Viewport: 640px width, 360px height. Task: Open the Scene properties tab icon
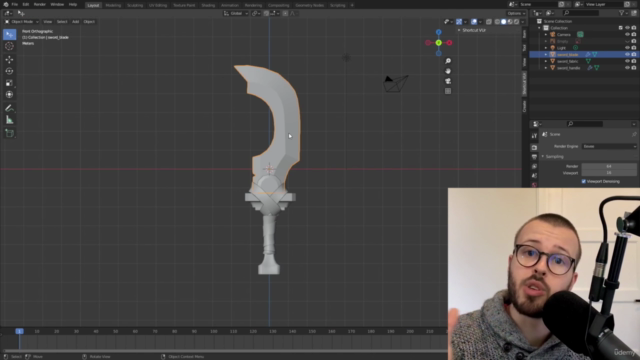click(x=534, y=176)
